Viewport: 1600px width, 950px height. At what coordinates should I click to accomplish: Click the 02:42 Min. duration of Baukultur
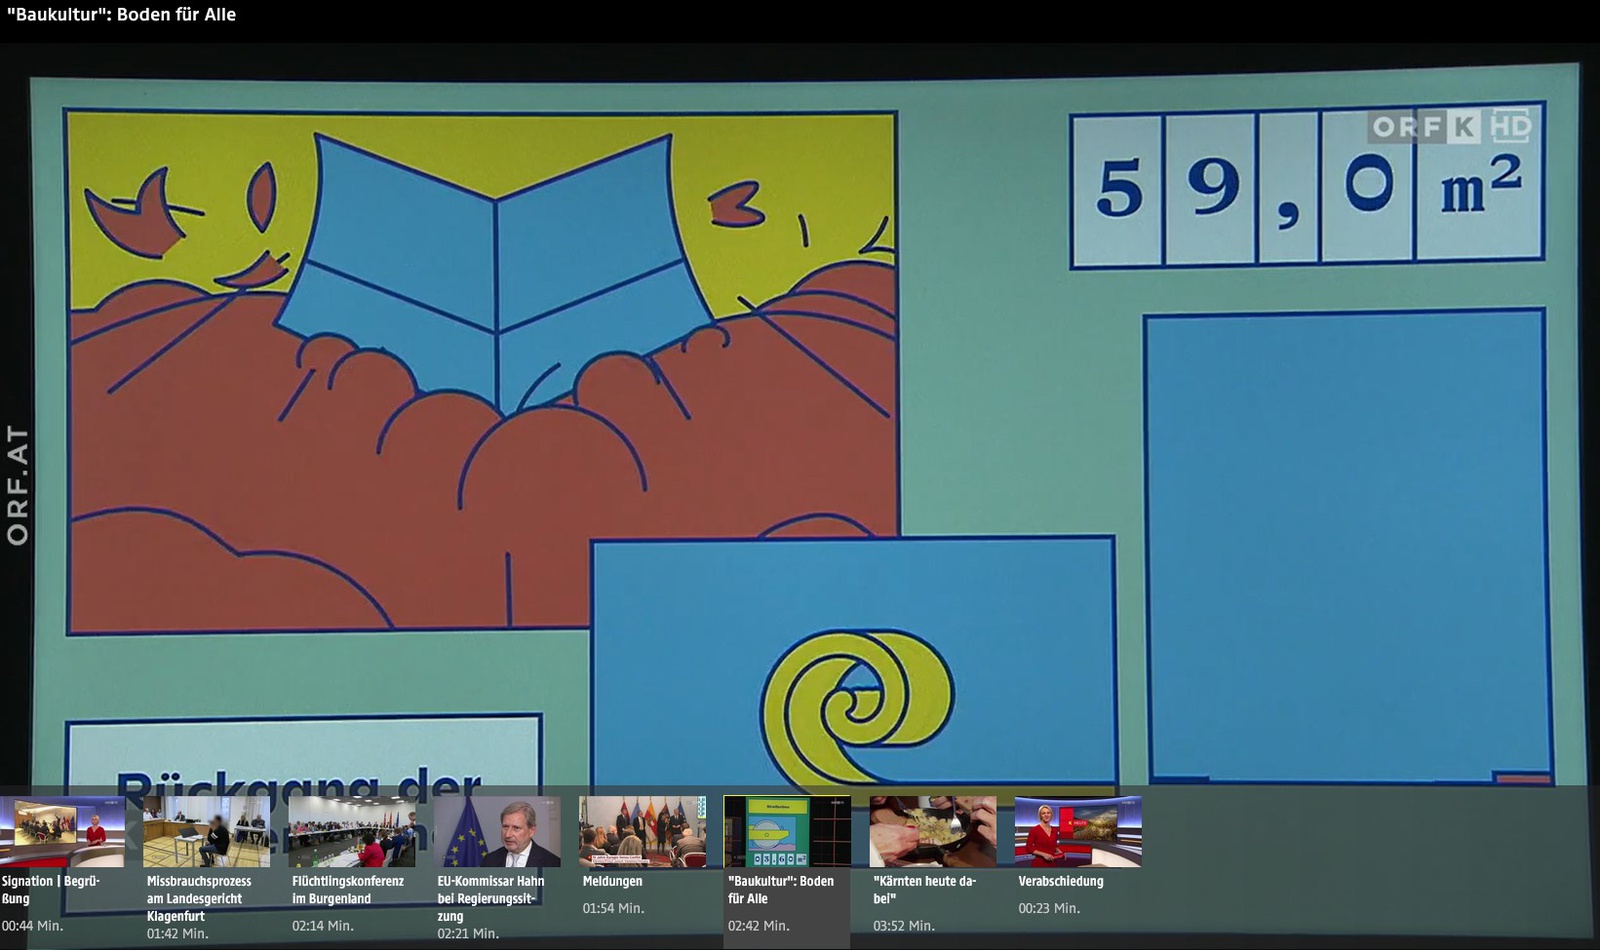point(758,925)
